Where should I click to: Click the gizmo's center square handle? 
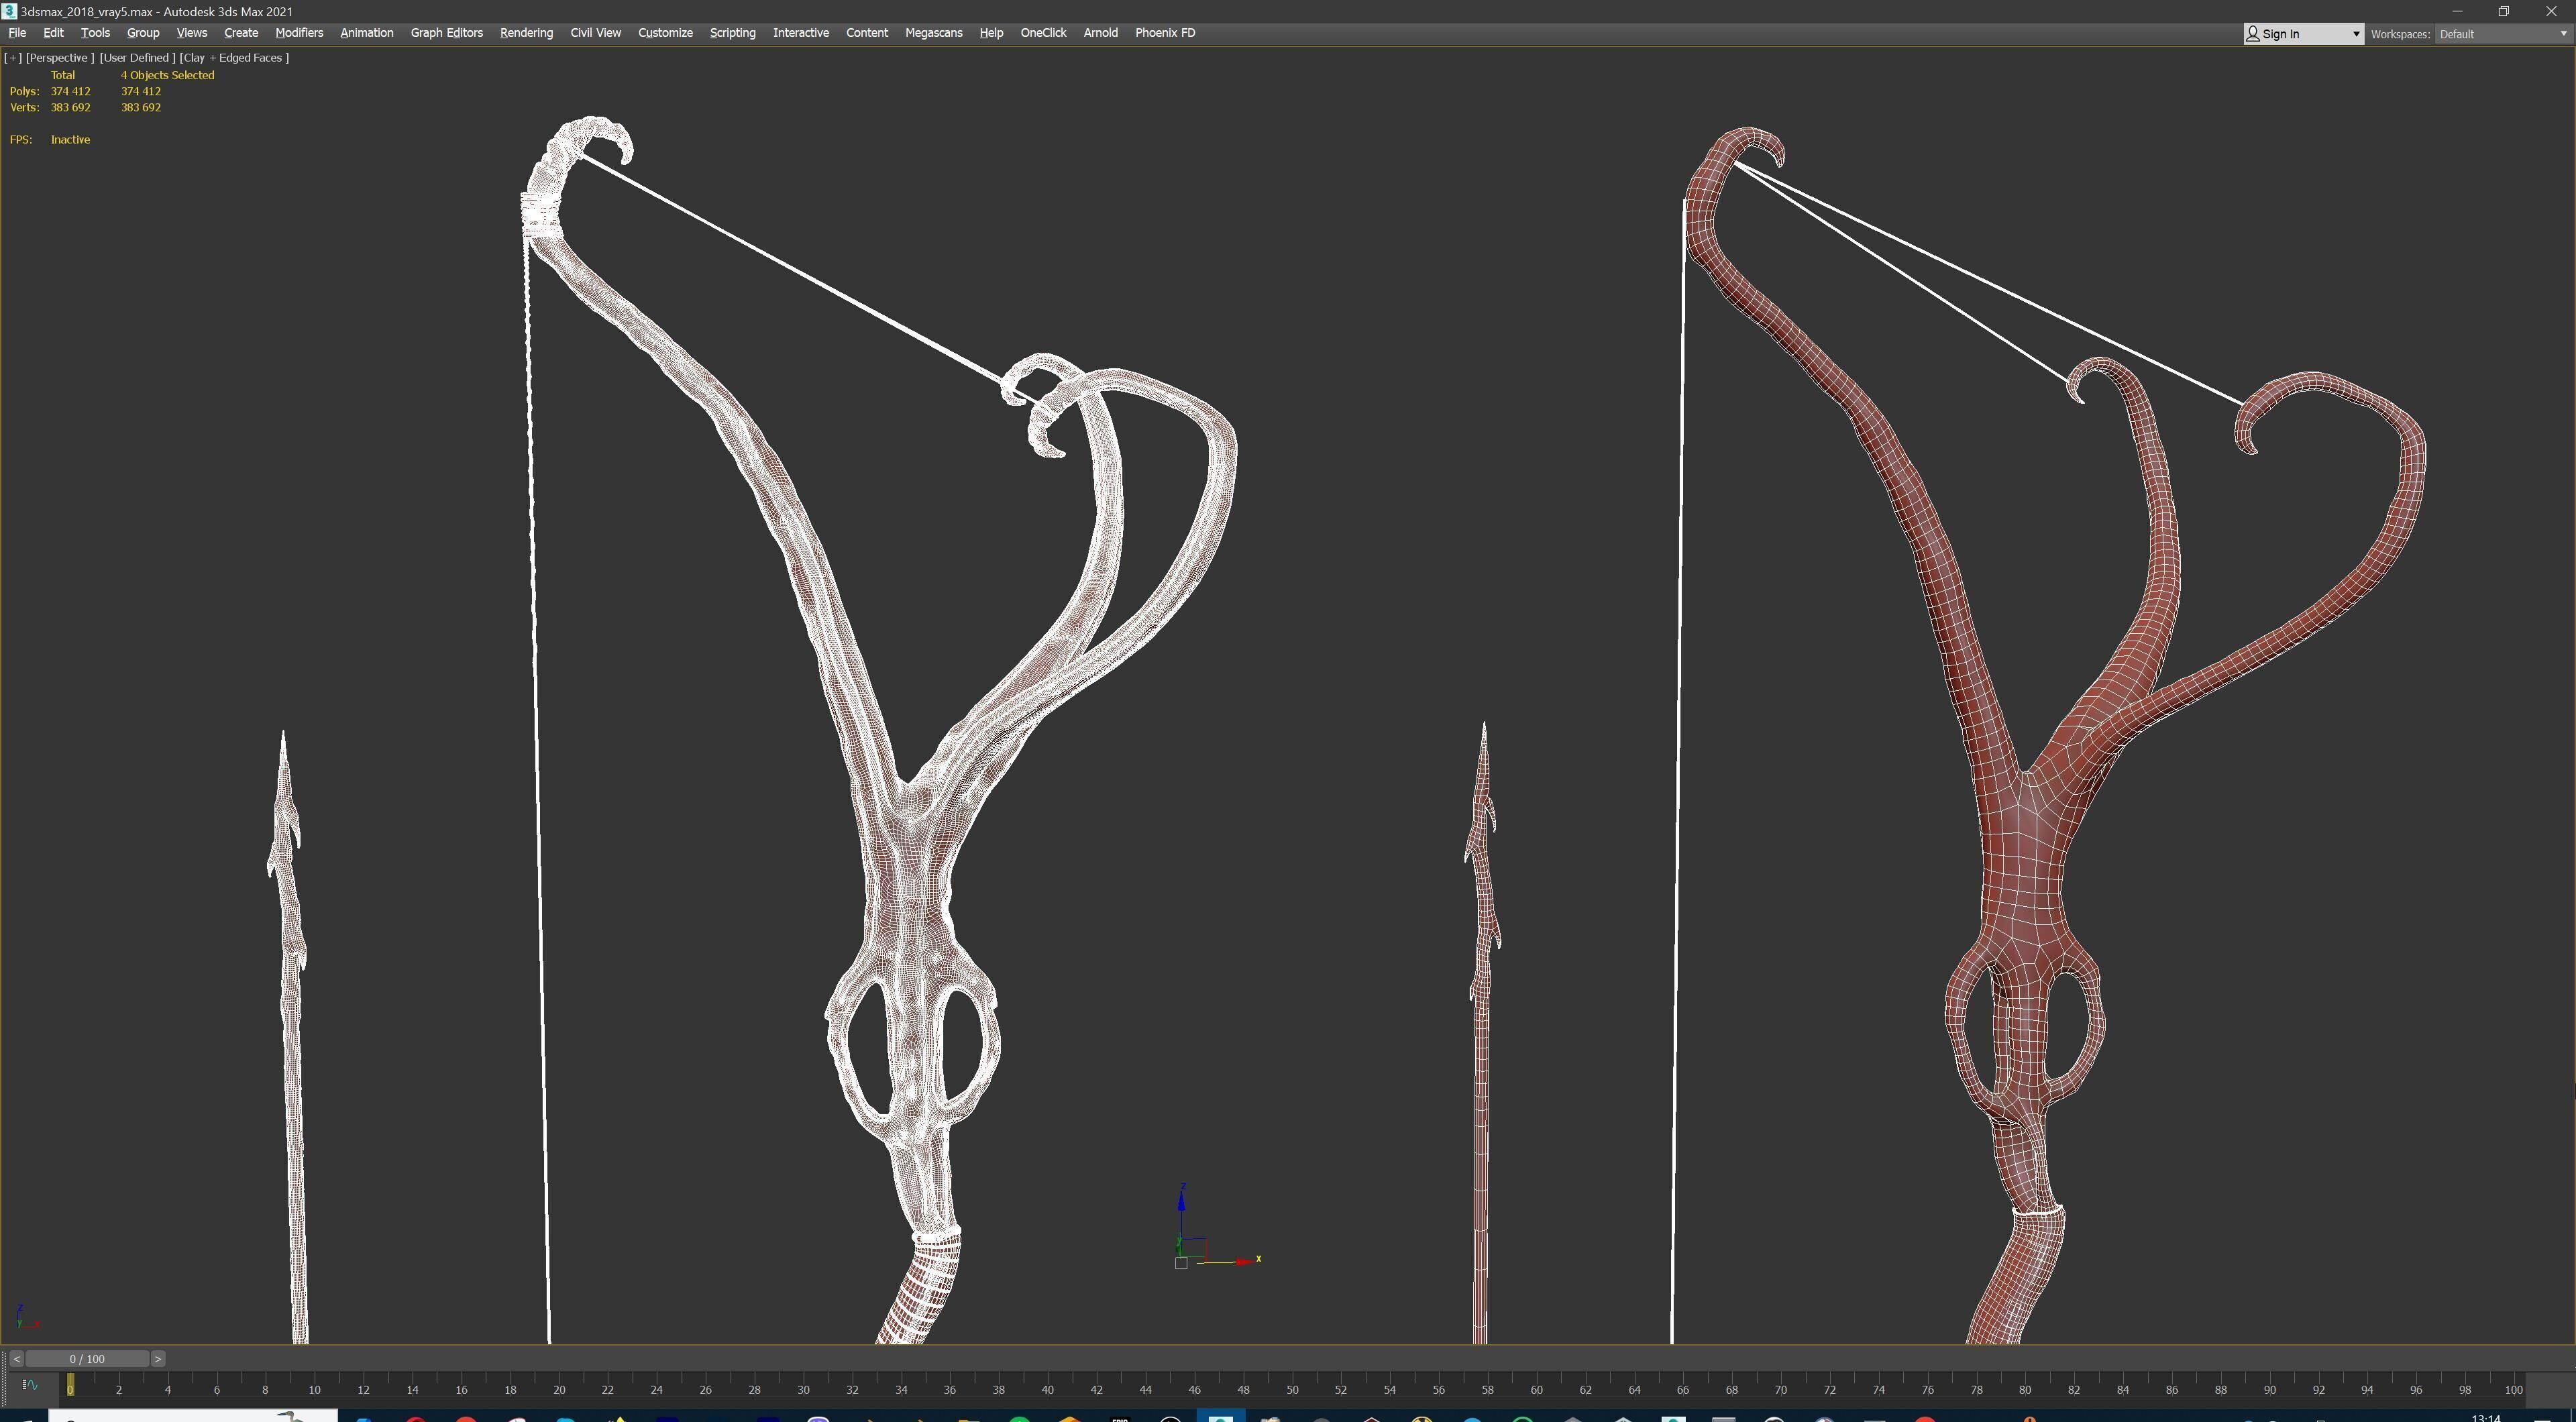point(1181,1263)
